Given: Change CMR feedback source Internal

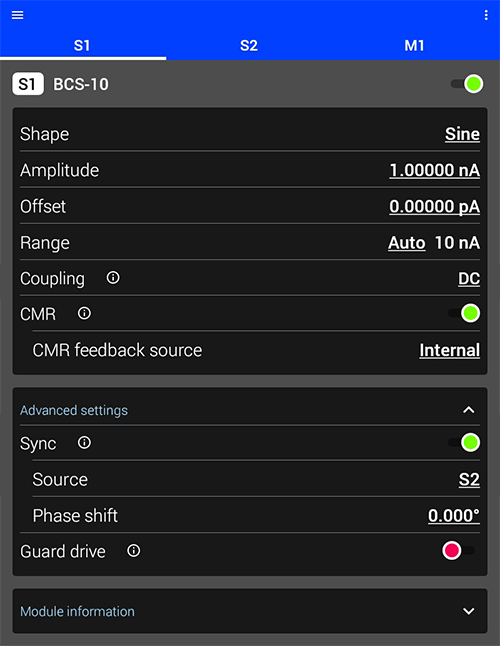Looking at the screenshot, I should [450, 351].
